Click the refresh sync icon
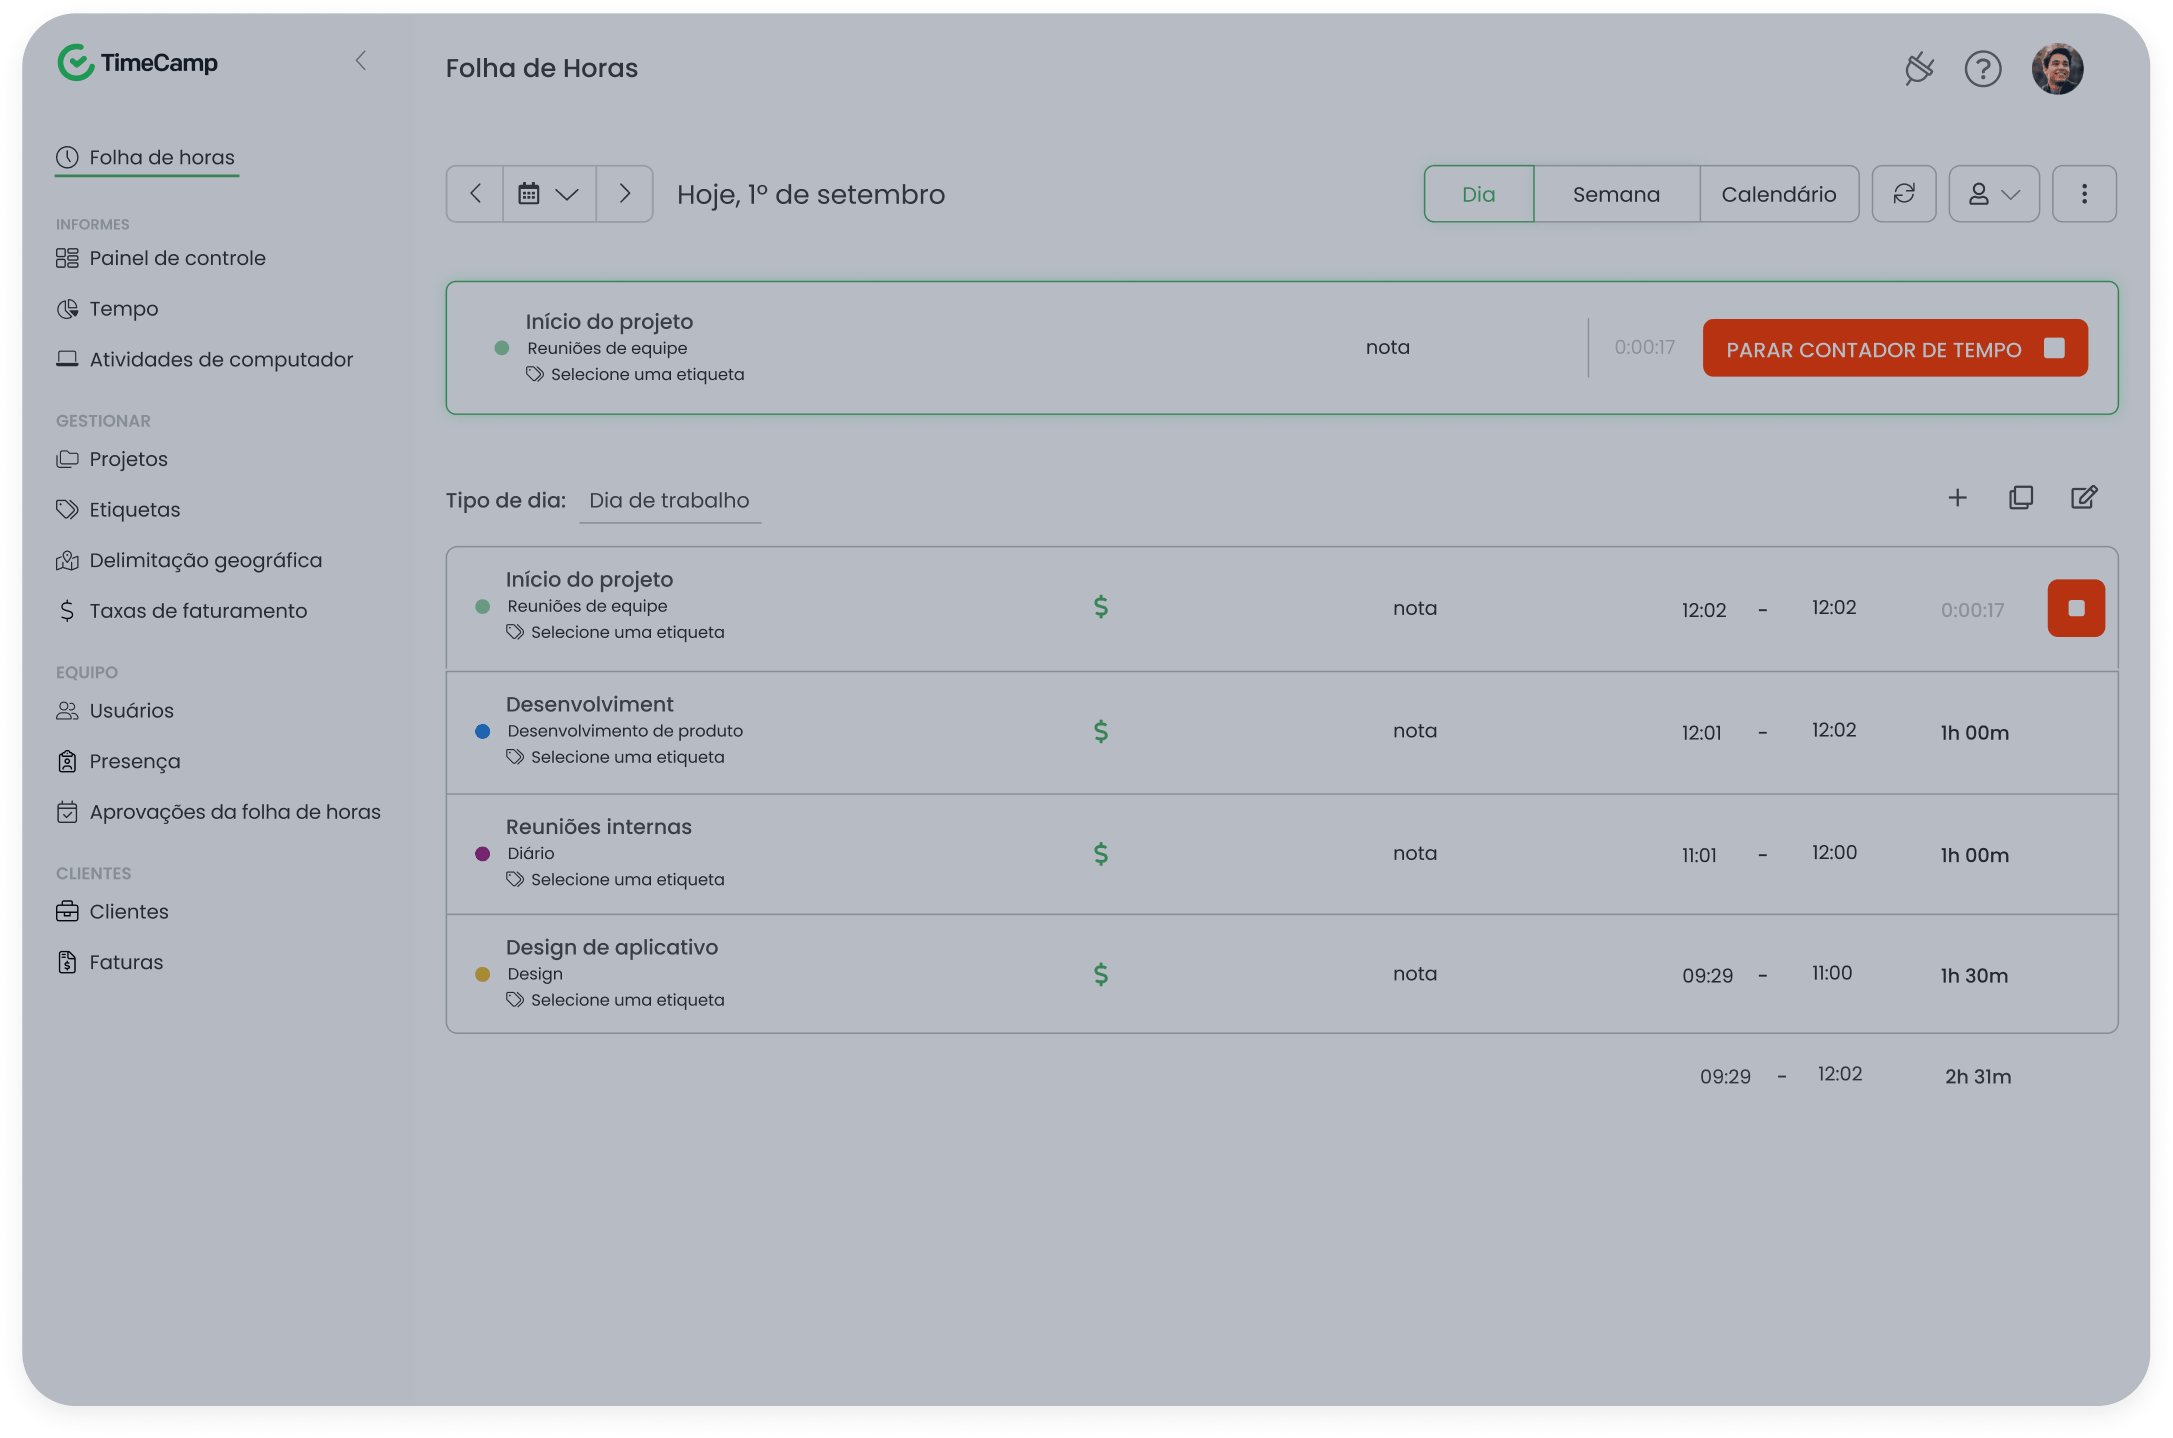2173x1438 pixels. click(1904, 194)
